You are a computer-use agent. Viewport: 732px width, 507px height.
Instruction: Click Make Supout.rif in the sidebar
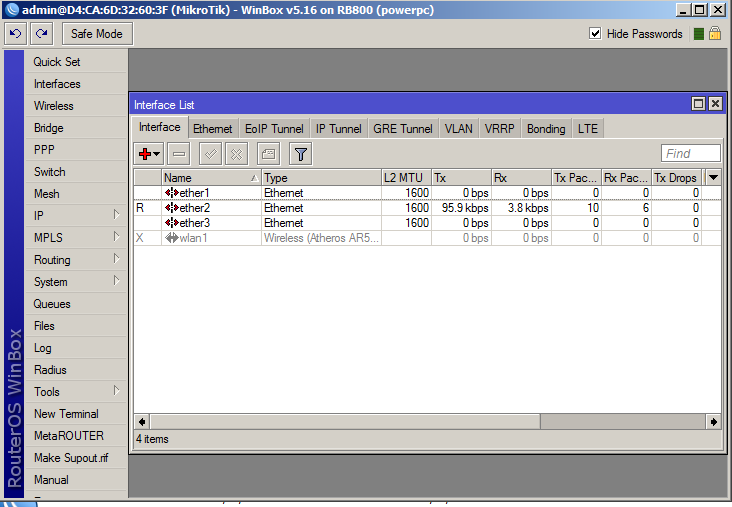tap(76, 457)
